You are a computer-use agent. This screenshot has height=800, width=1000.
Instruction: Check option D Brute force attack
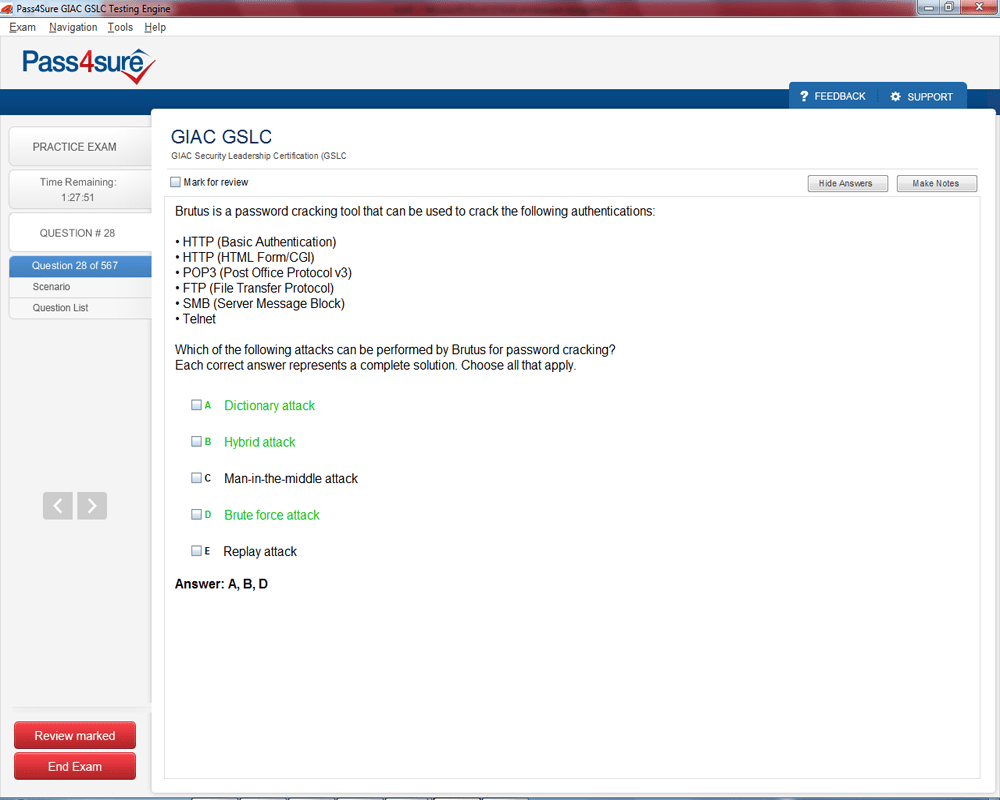[196, 514]
